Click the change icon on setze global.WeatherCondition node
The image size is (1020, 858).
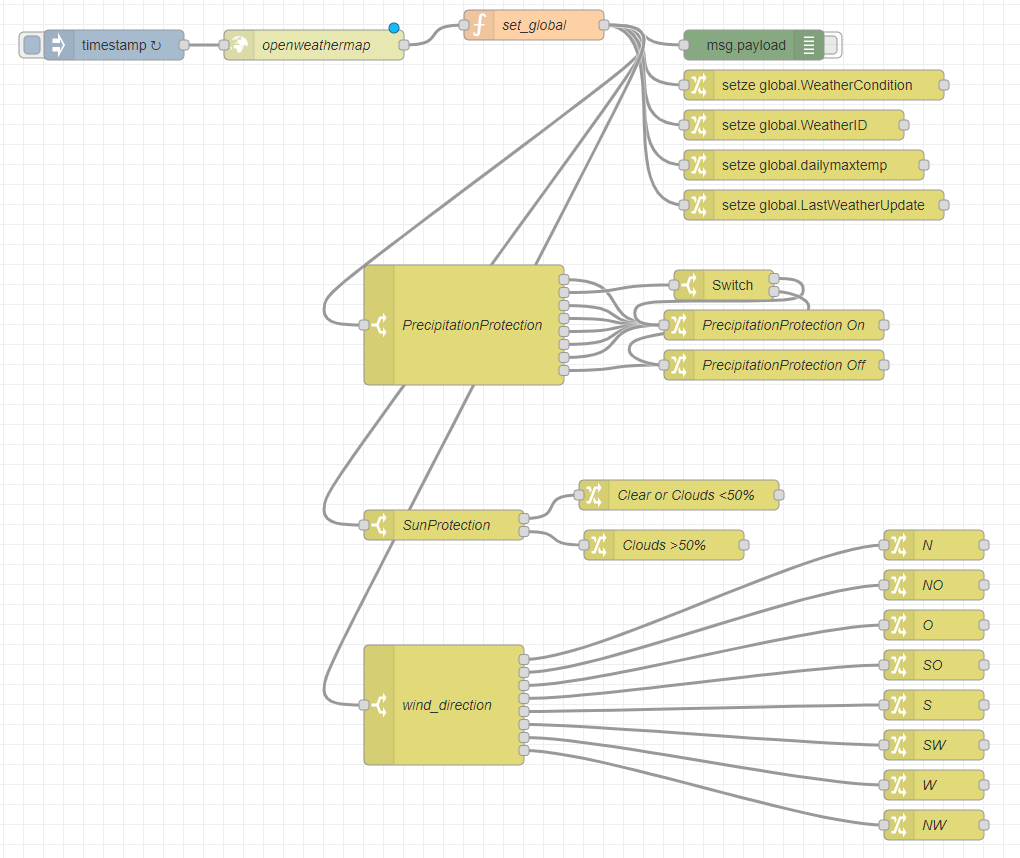[701, 85]
